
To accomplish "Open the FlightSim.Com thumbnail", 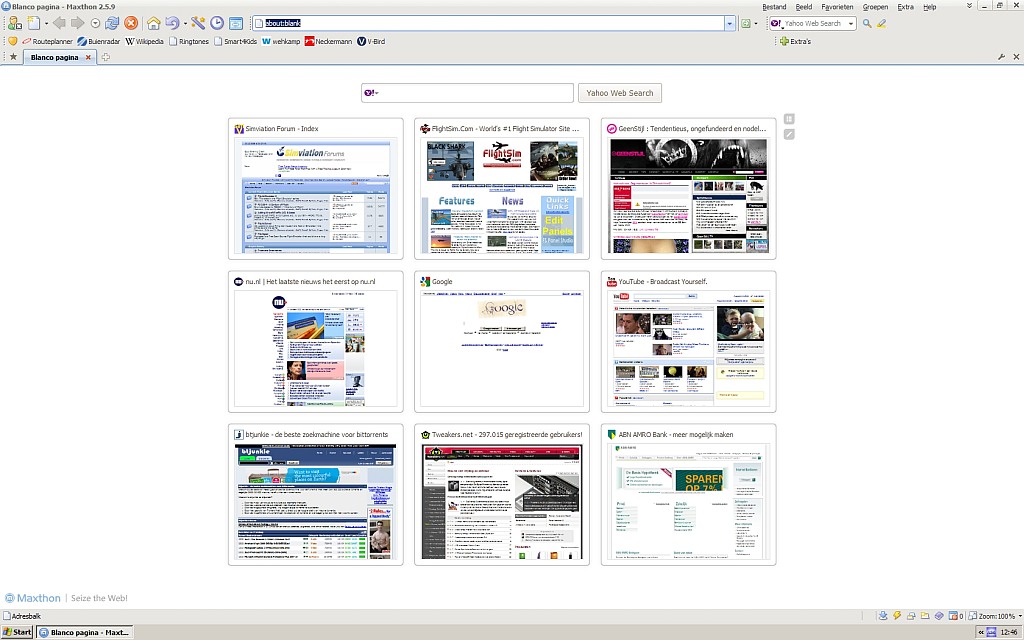I will pos(502,189).
